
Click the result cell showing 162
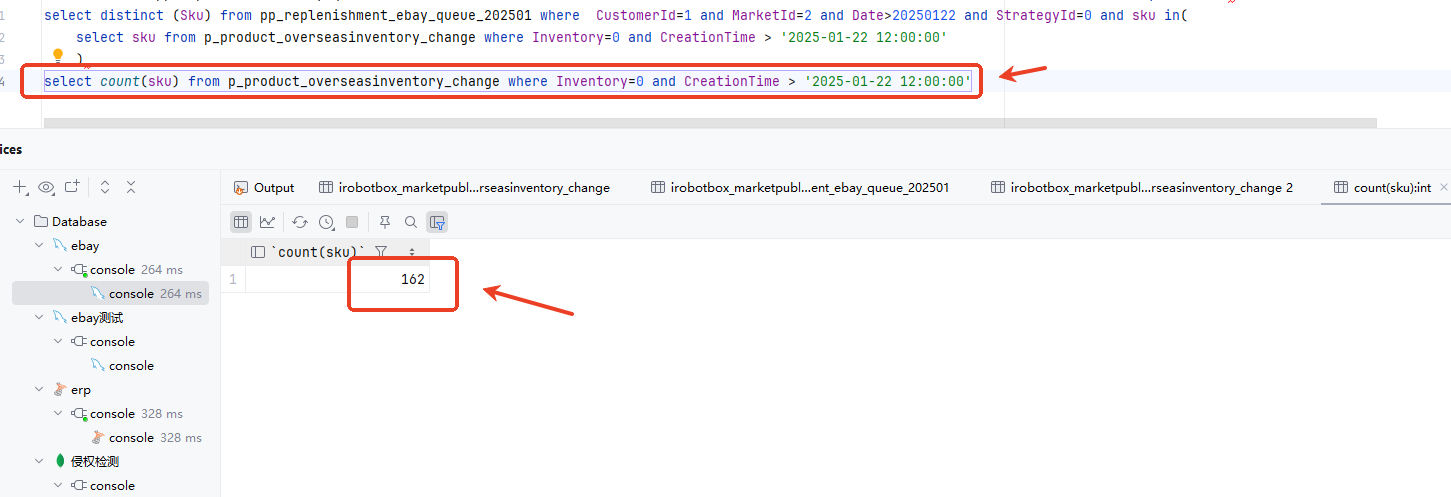pyautogui.click(x=337, y=279)
